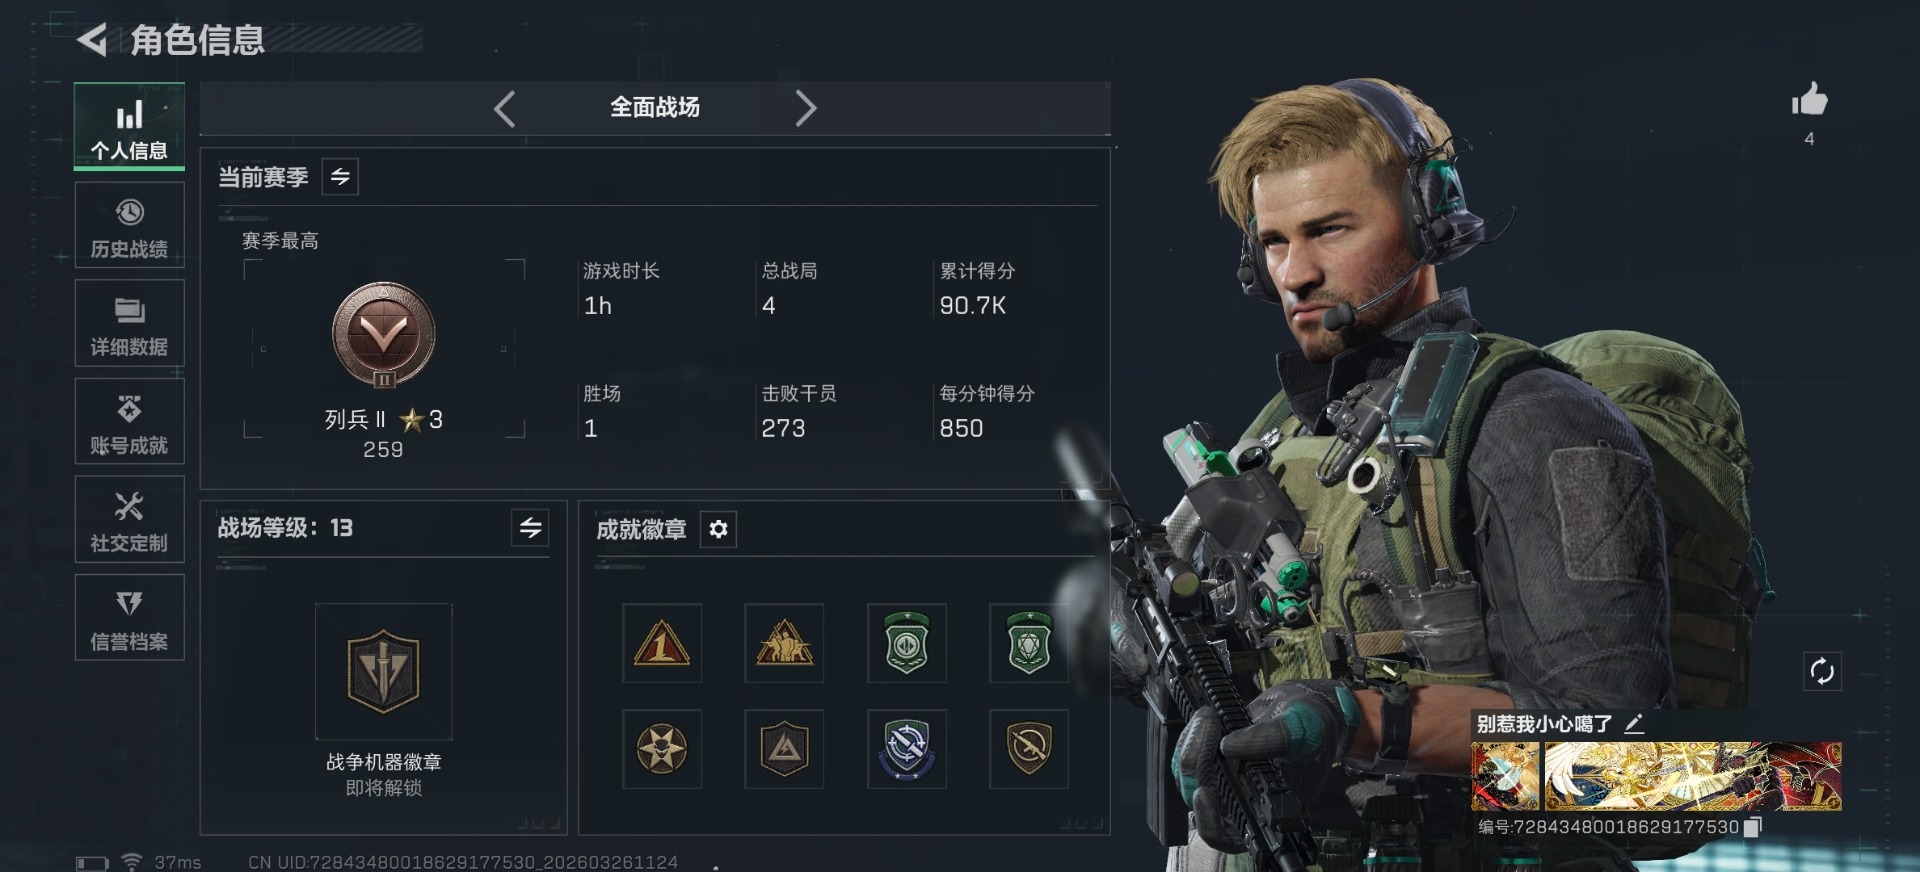This screenshot has height=872, width=1920.
Task: Open the 历史战绩 tab
Action: pyautogui.click(x=129, y=225)
